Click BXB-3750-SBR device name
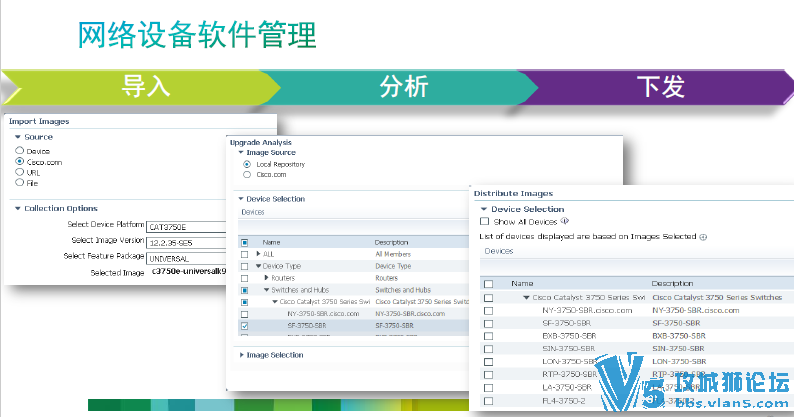This screenshot has height=417, width=794. 569,336
